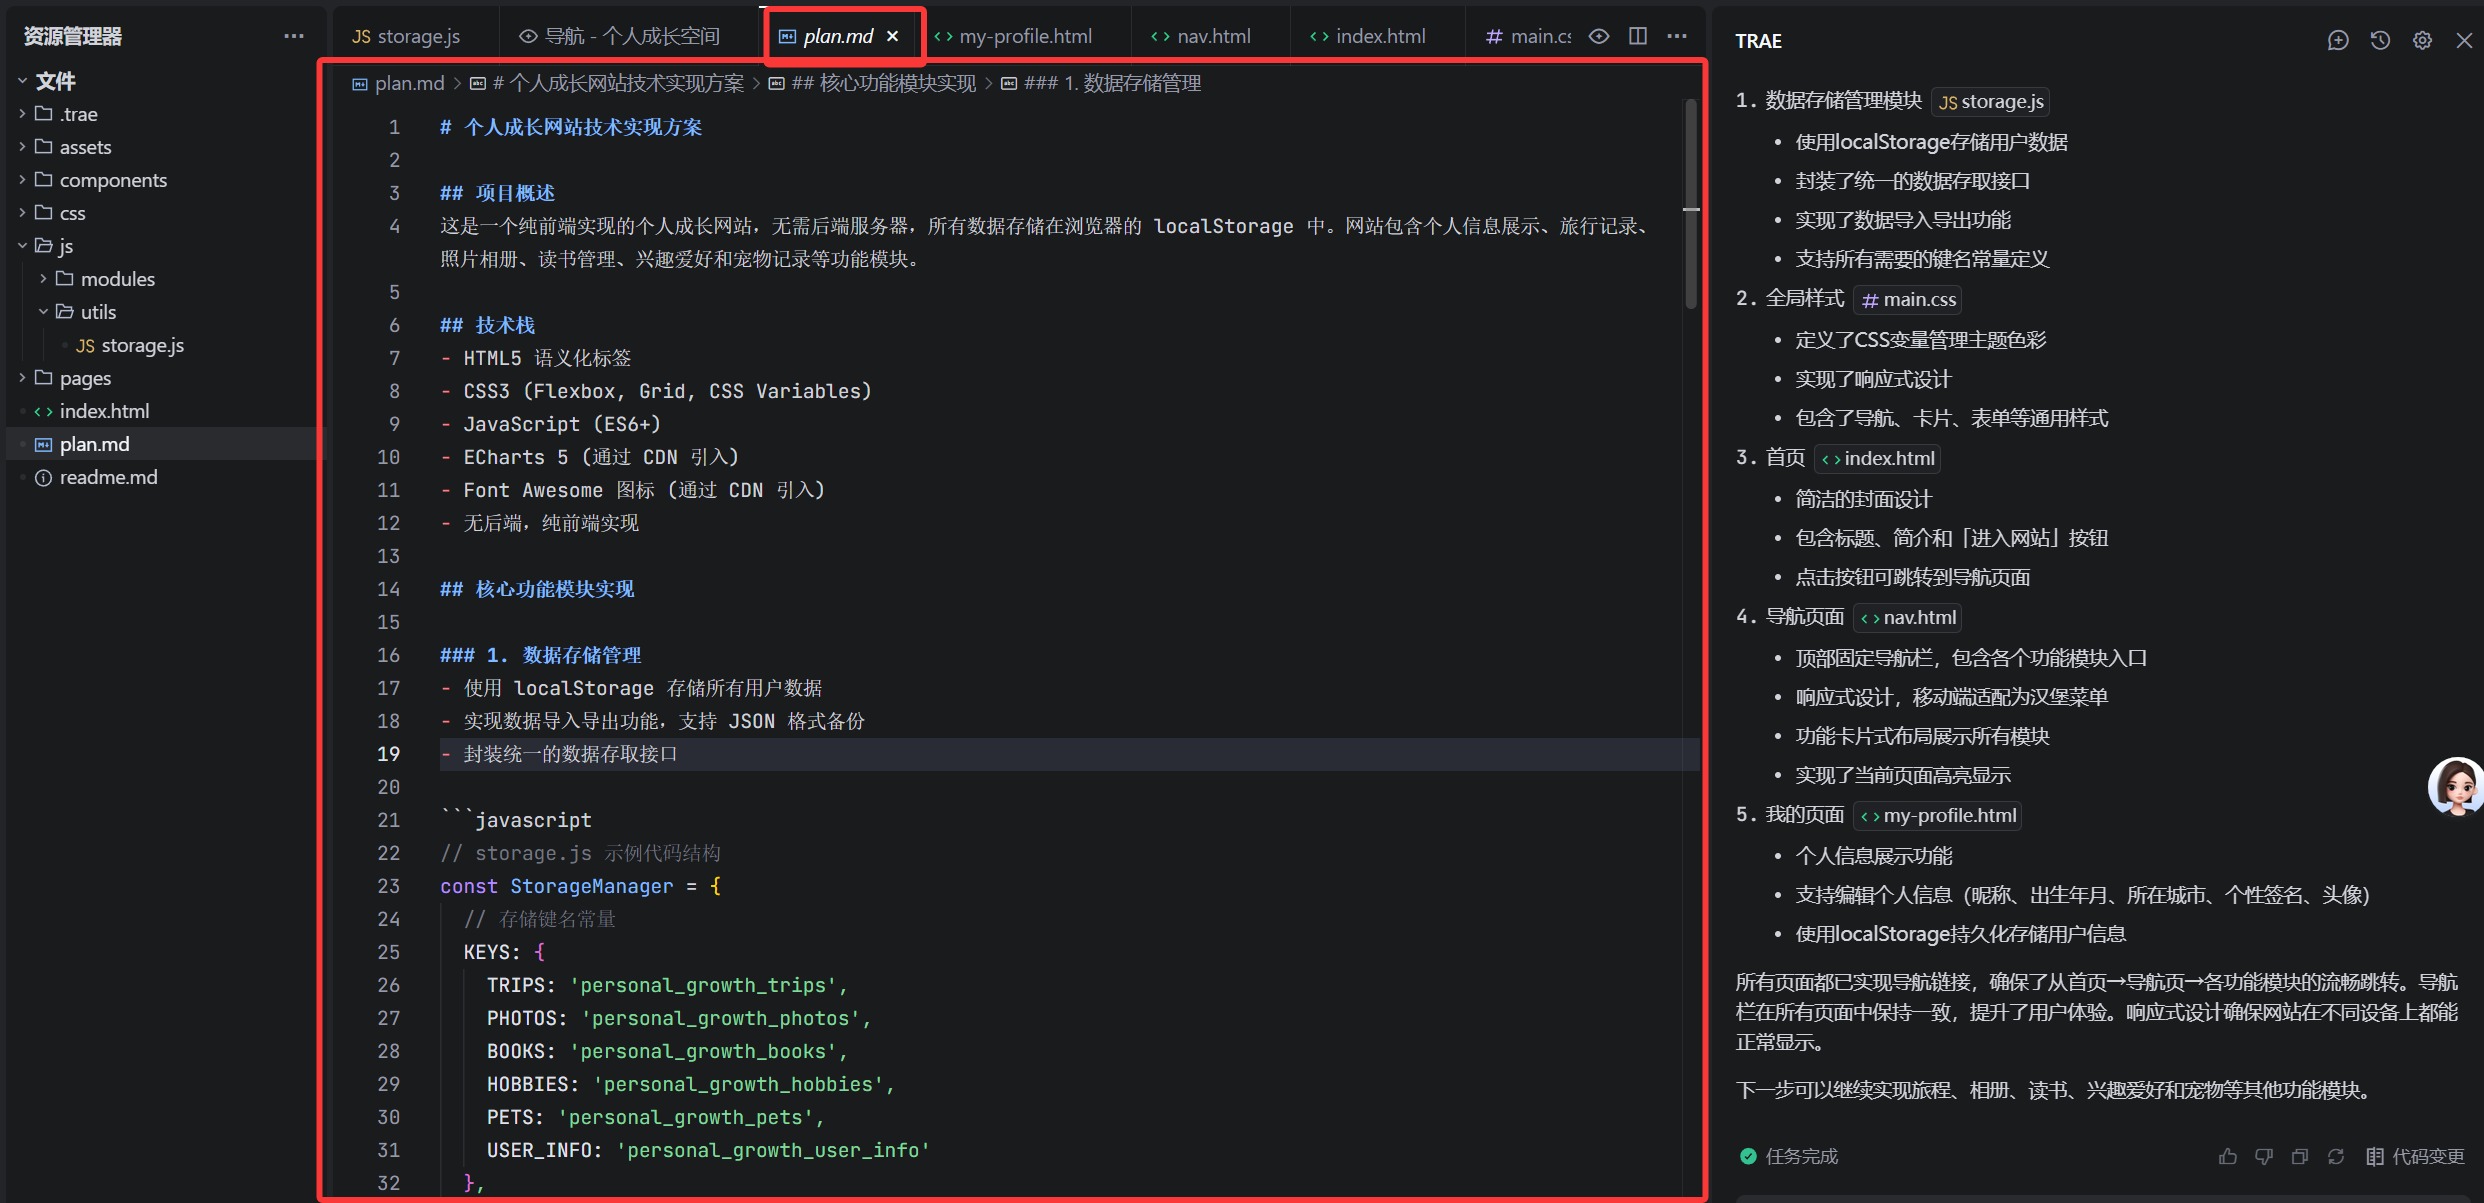2484x1203 pixels.
Task: Switch to storage.js tab
Action: tap(406, 36)
